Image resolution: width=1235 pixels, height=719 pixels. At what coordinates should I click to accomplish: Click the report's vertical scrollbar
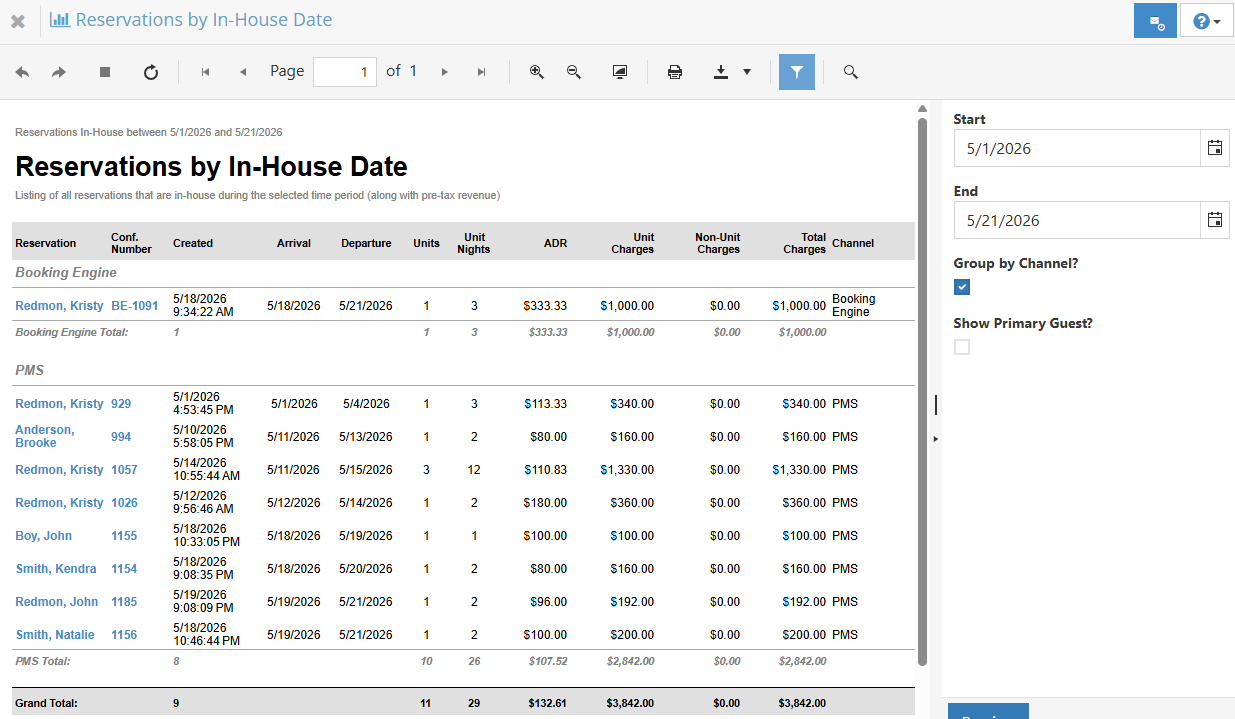pos(923,390)
